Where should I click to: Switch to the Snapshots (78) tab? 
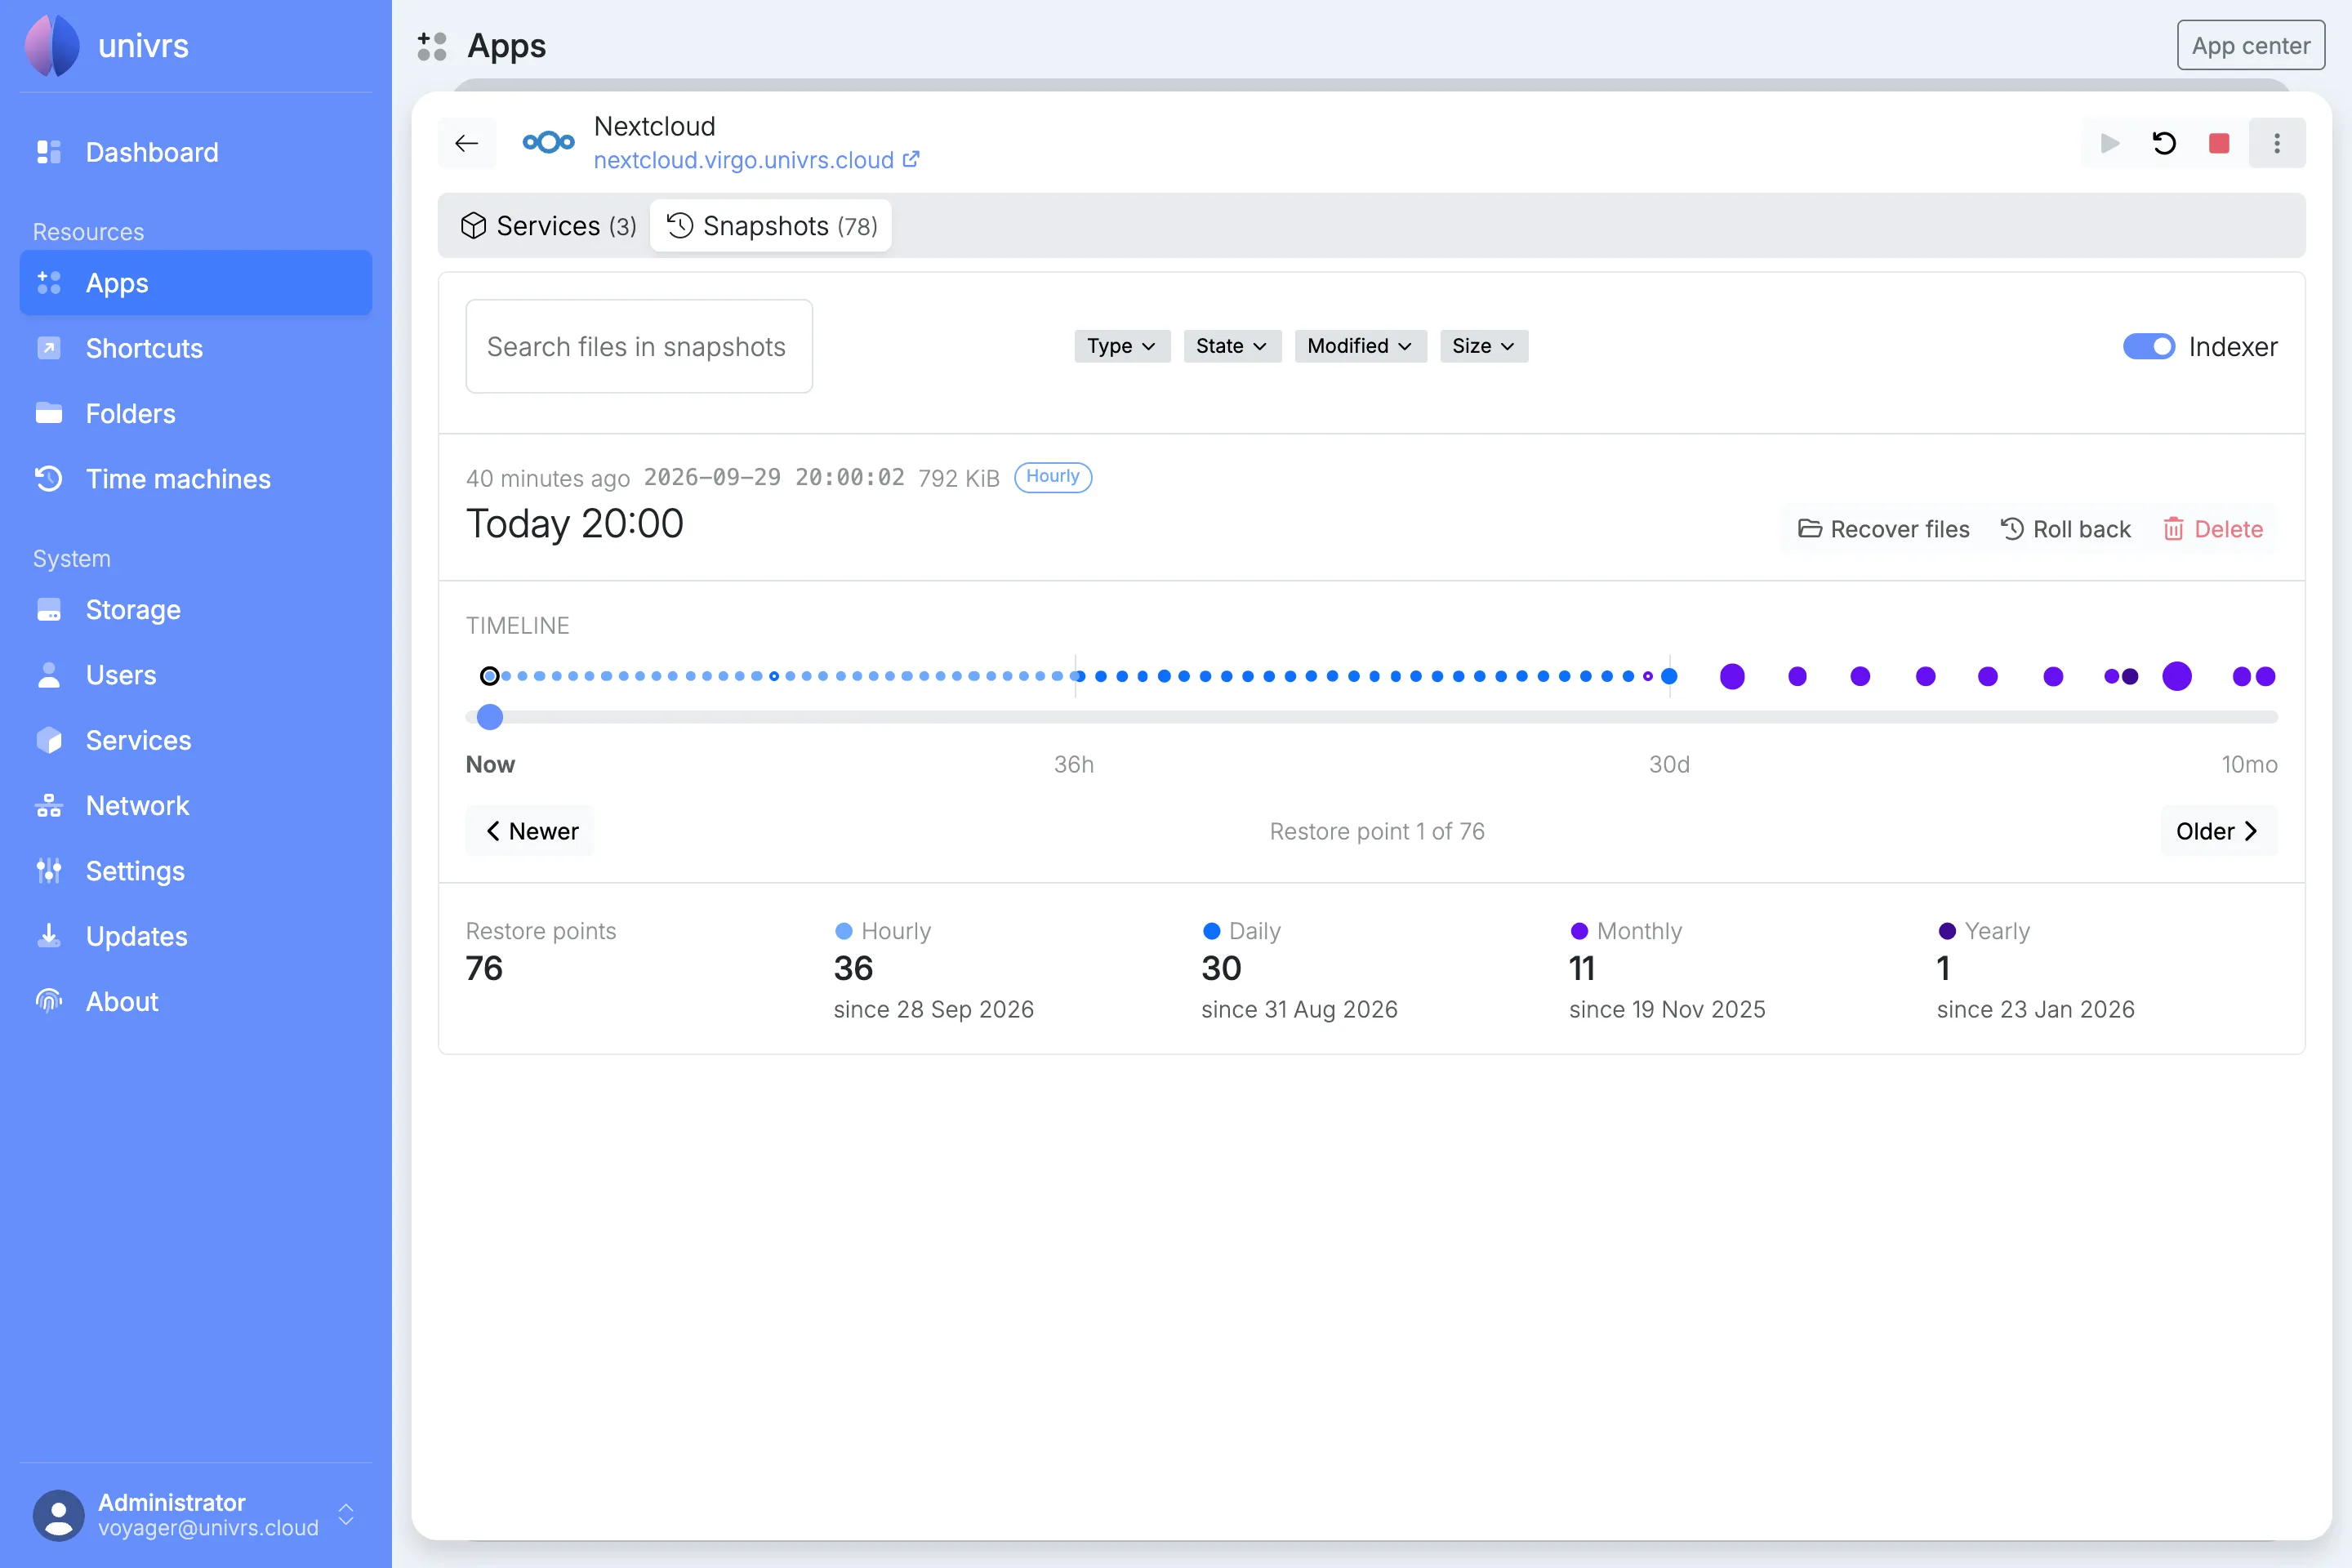click(x=771, y=226)
